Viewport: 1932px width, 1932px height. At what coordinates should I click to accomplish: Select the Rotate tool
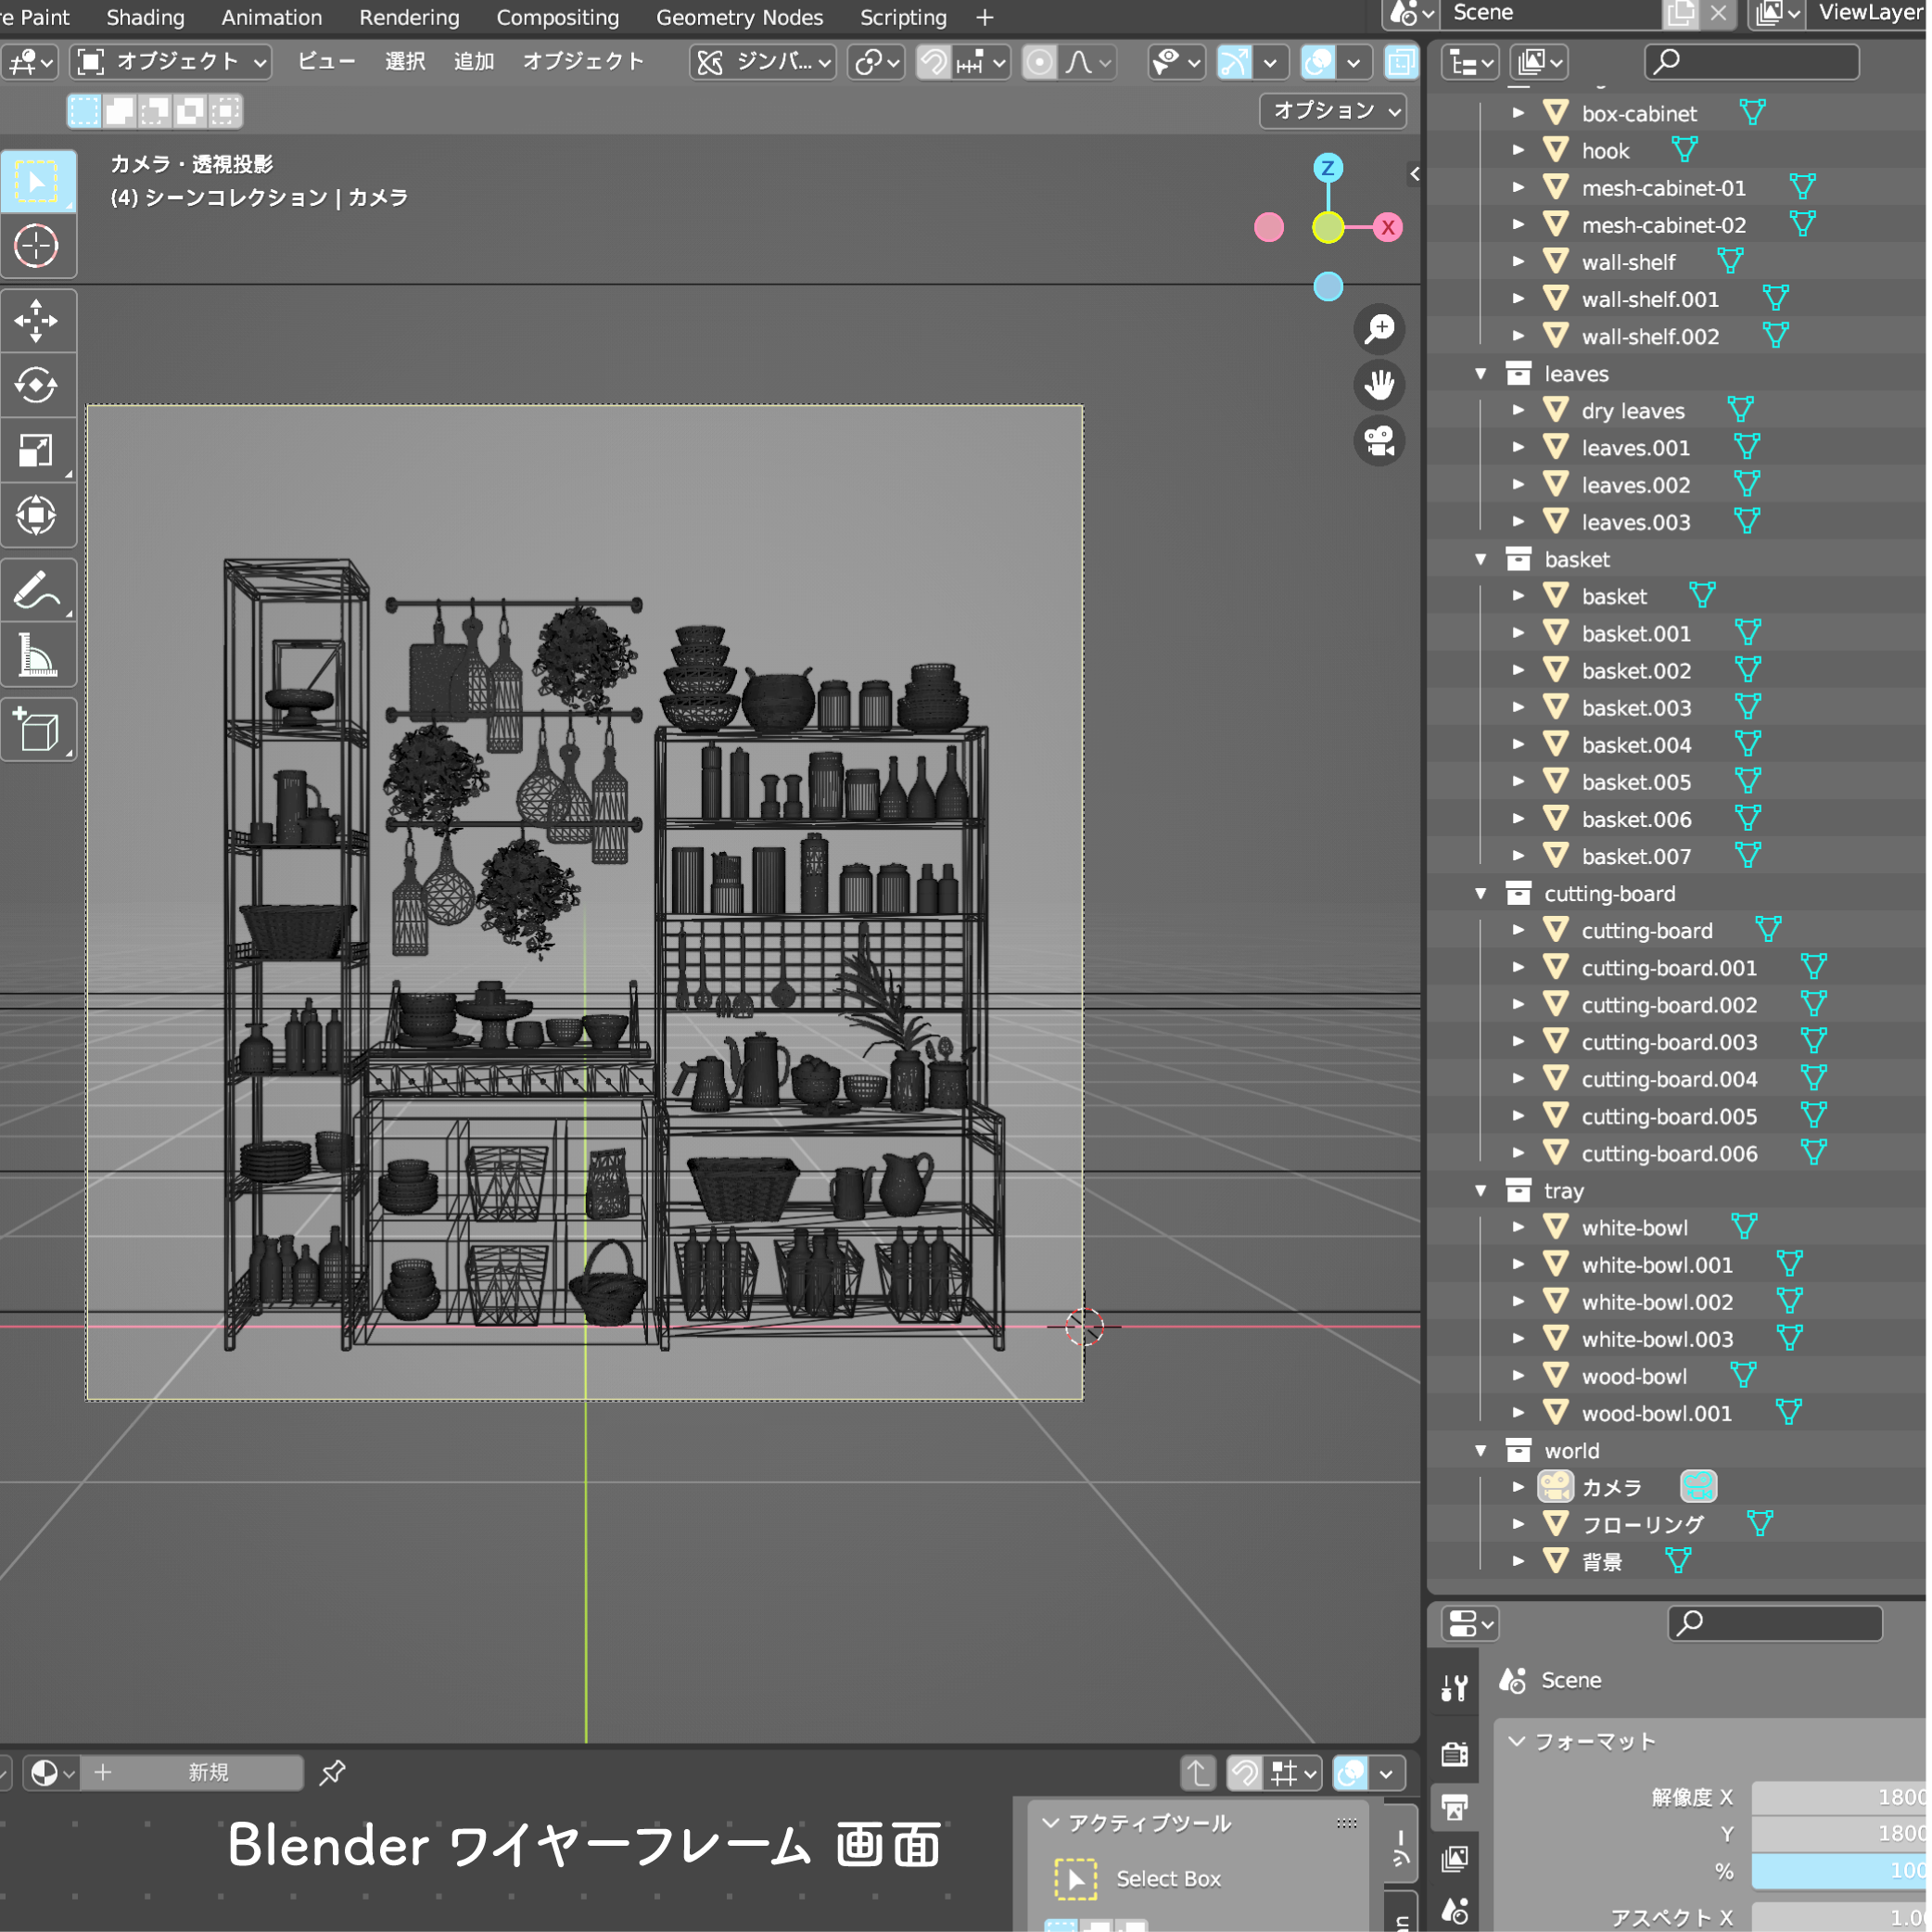tap(38, 385)
